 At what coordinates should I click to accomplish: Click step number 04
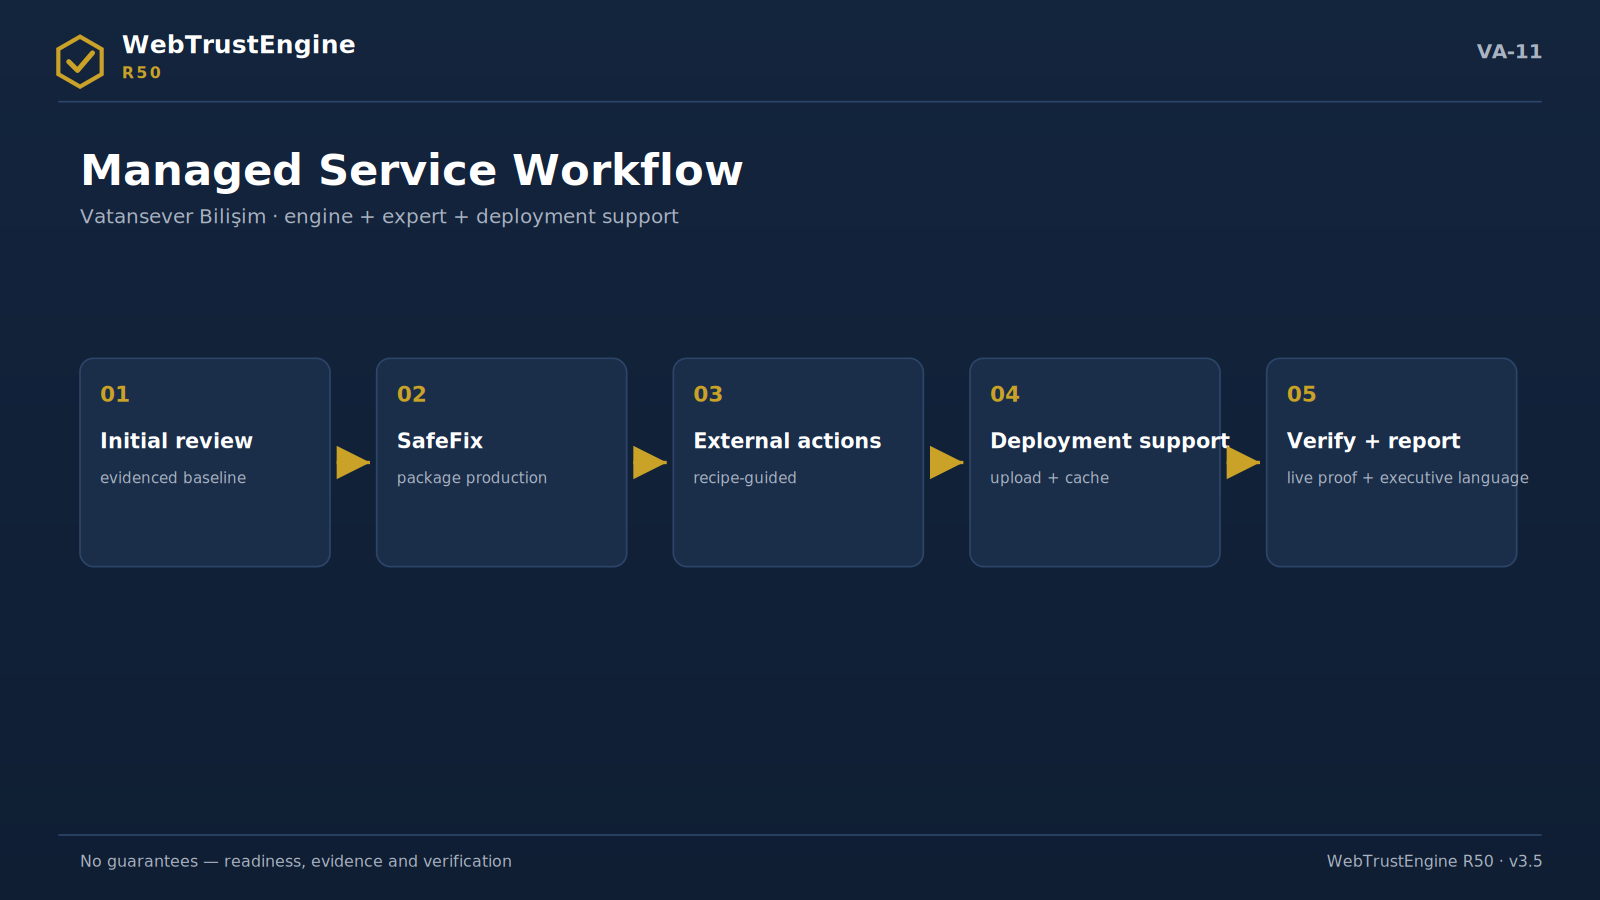[1005, 394]
